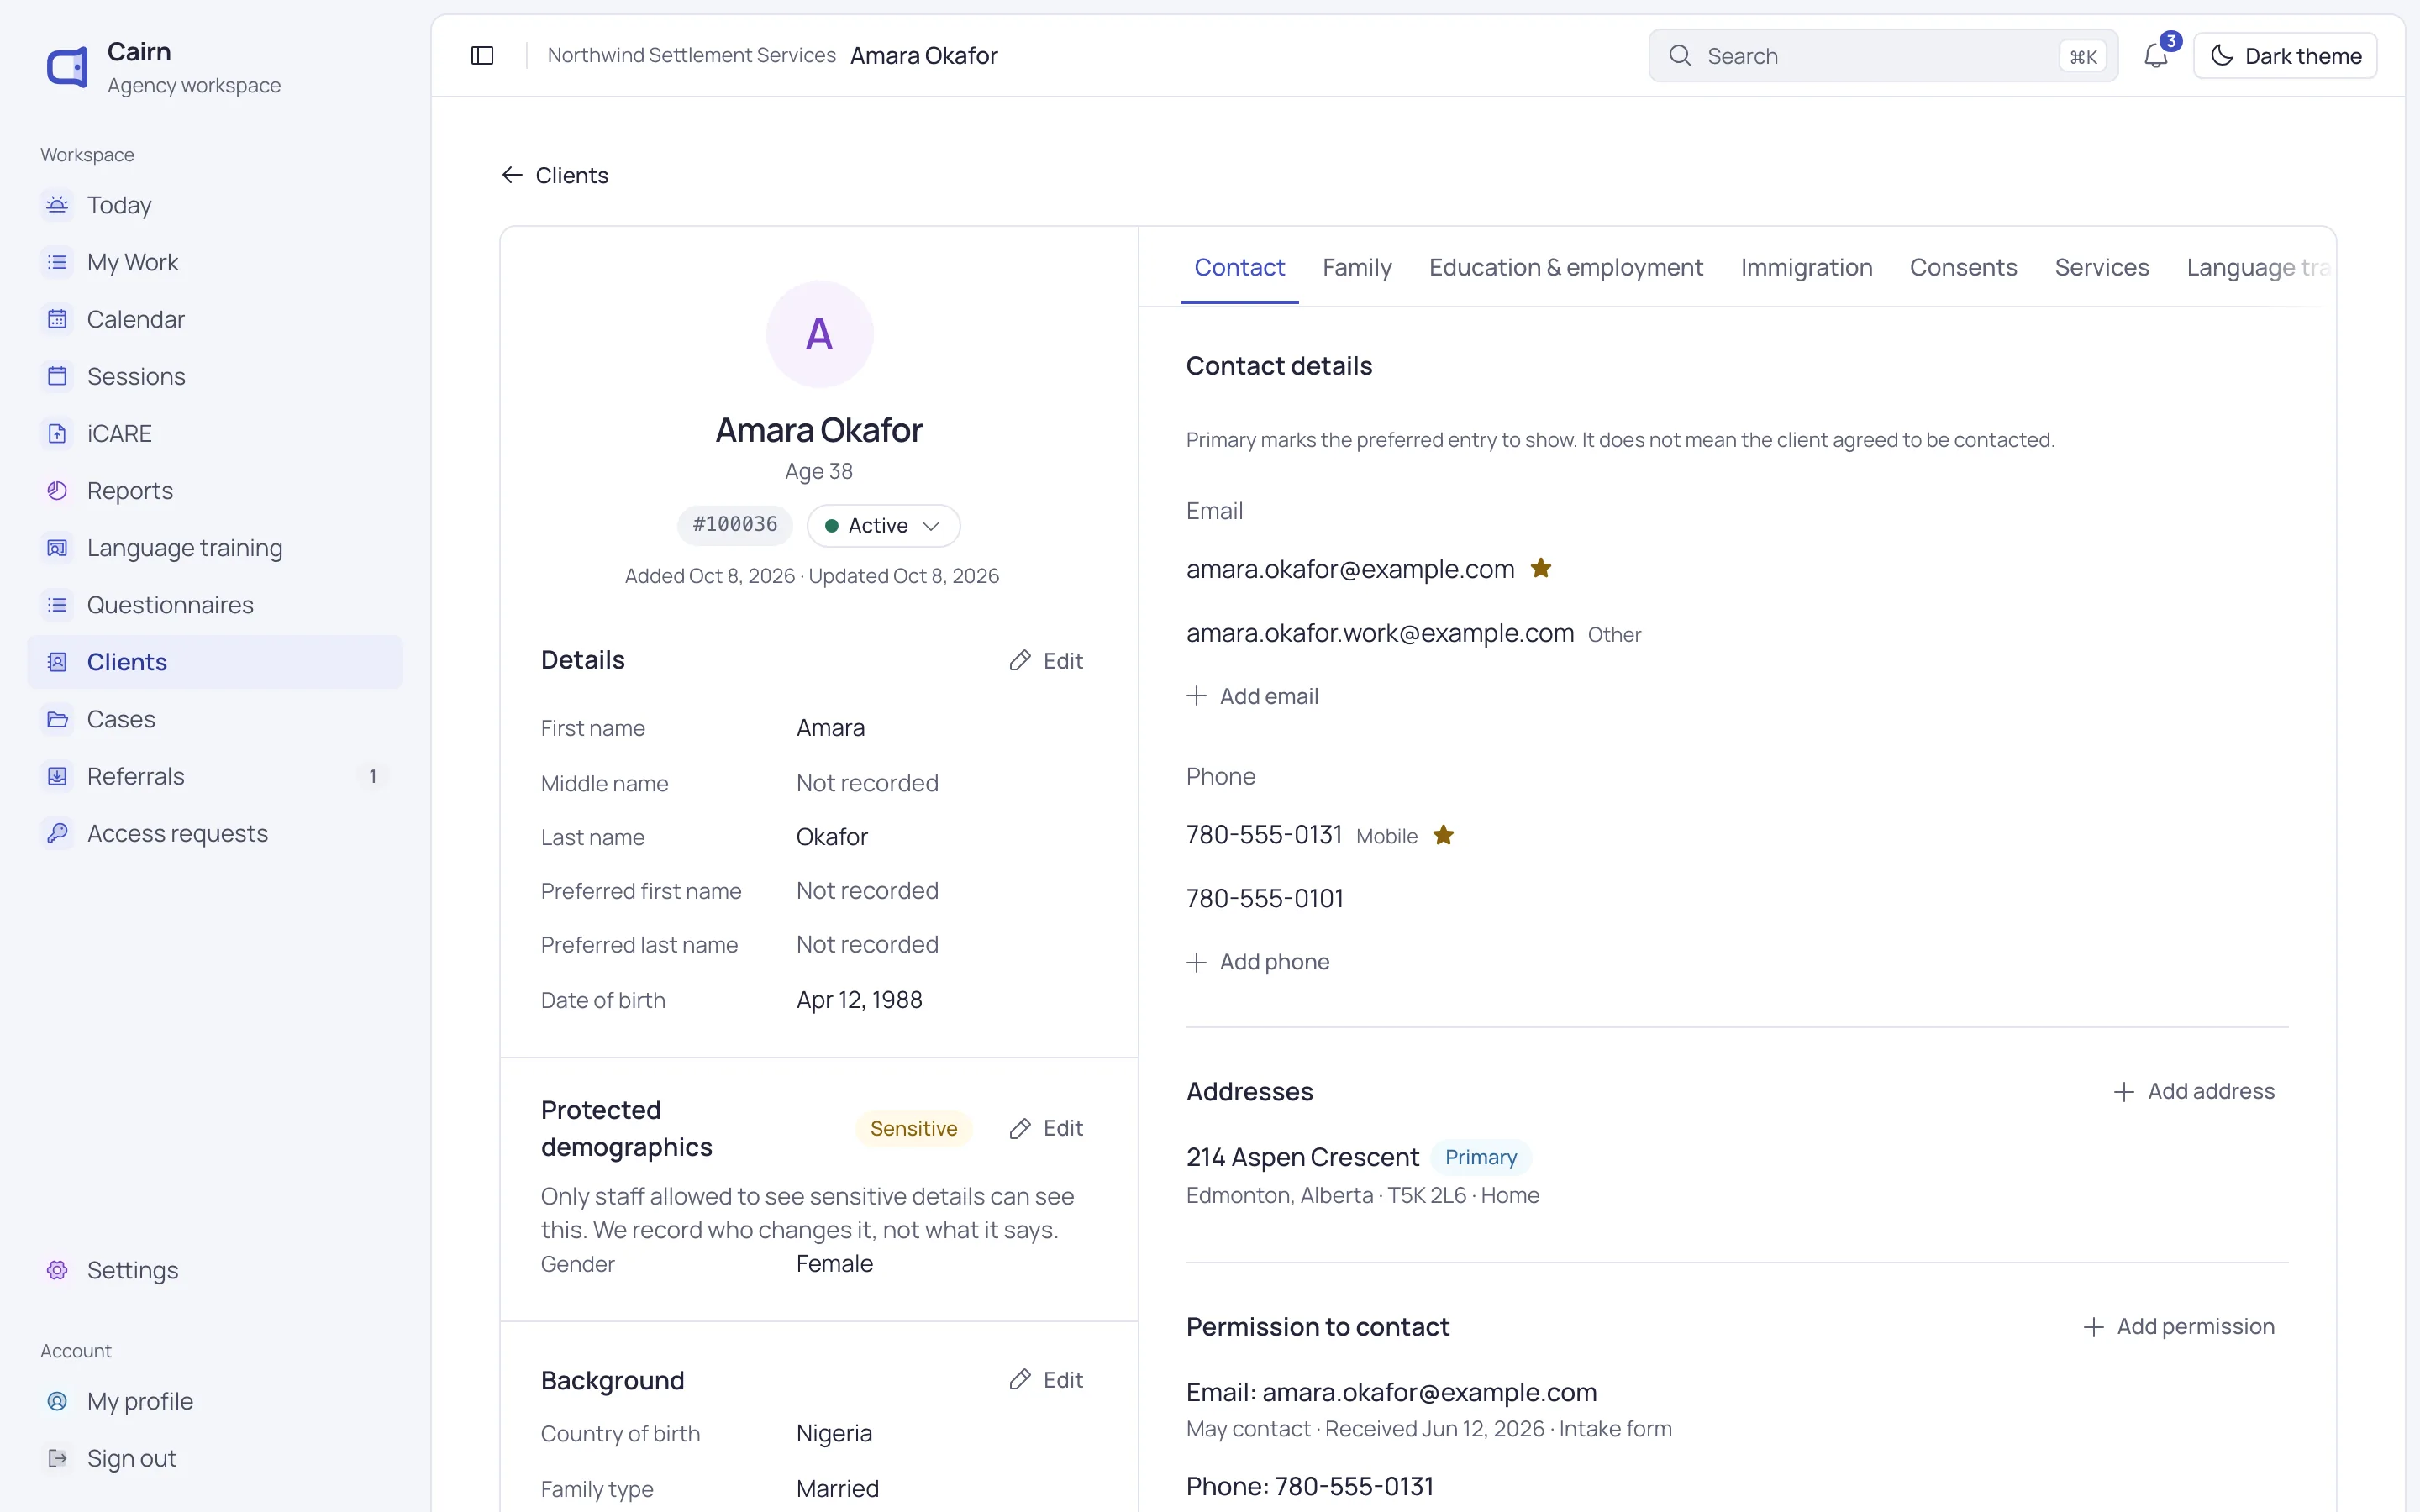The width and height of the screenshot is (2420, 1512).
Task: Click the Cairn logo icon
Action: 68,68
